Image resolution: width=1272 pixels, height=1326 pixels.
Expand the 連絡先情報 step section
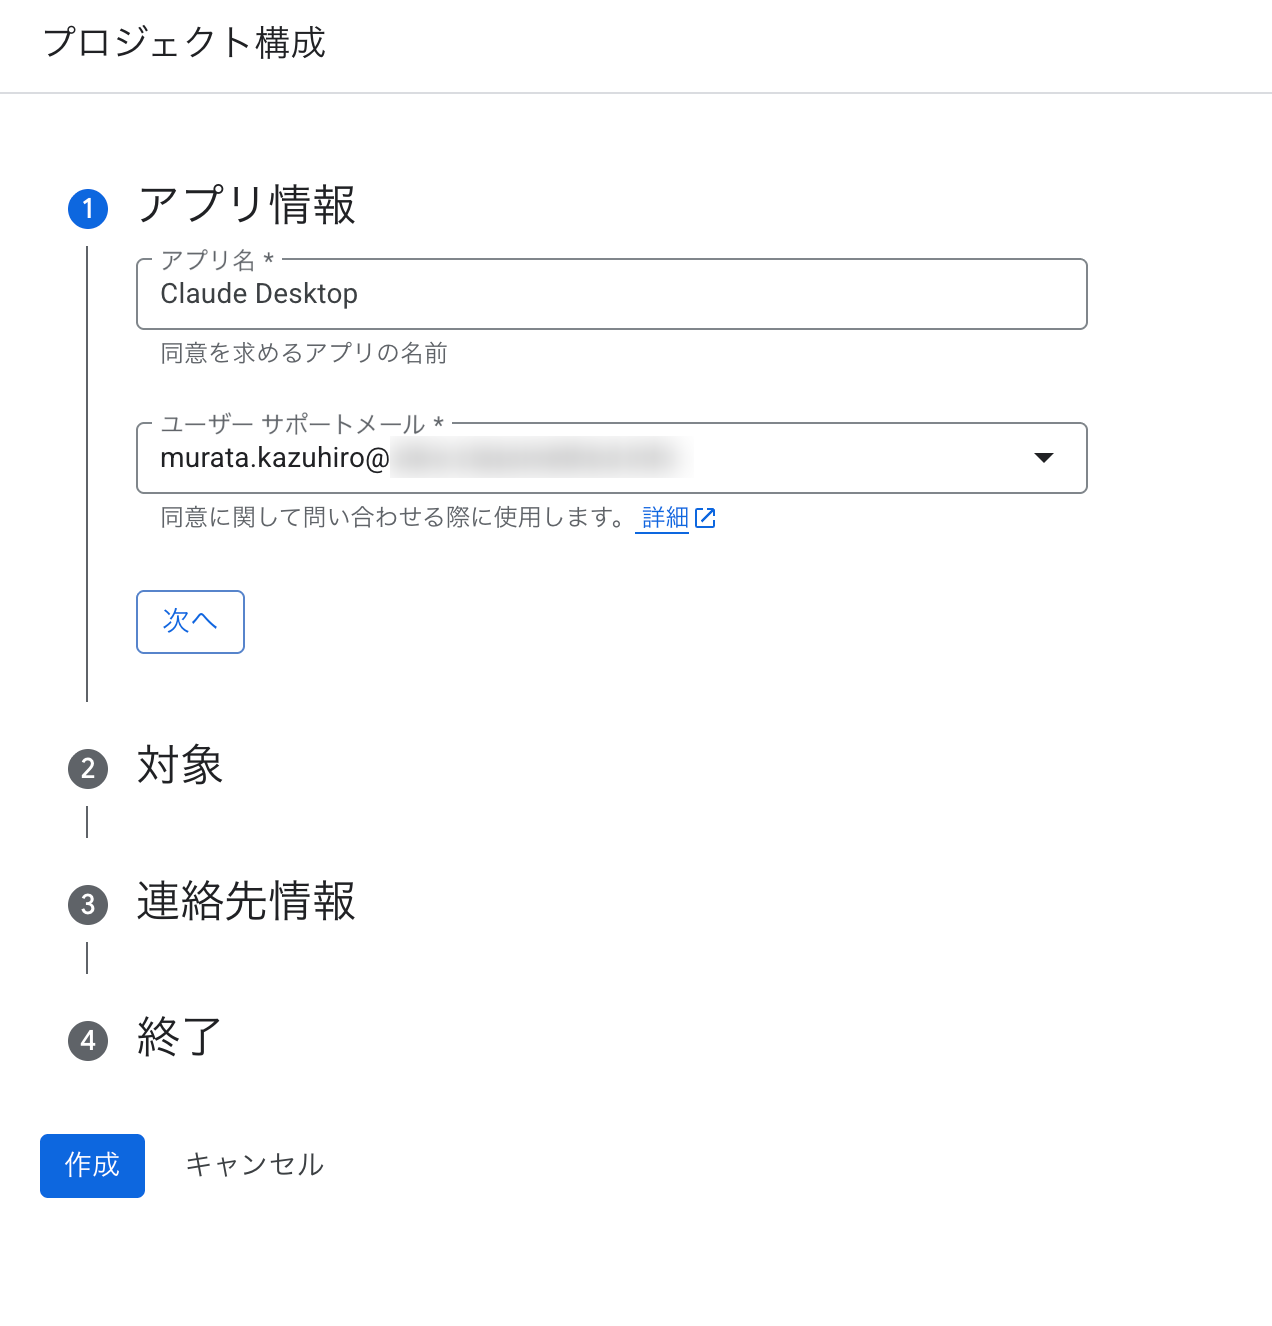245,904
